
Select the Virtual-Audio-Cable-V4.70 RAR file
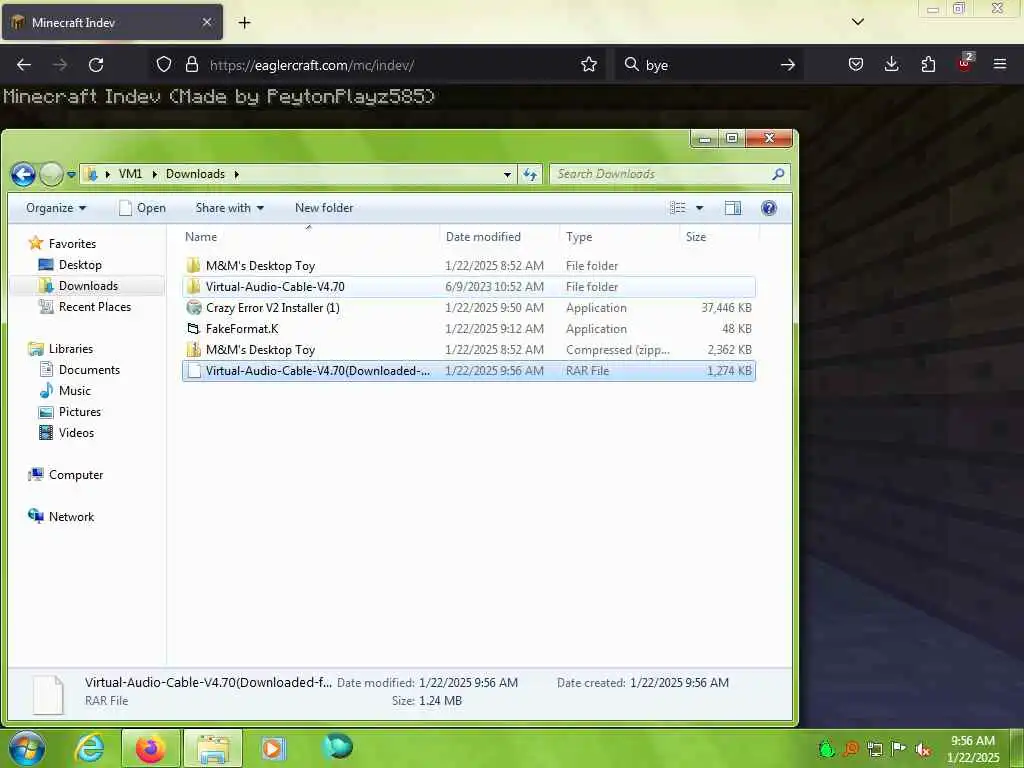pyautogui.click(x=469, y=371)
